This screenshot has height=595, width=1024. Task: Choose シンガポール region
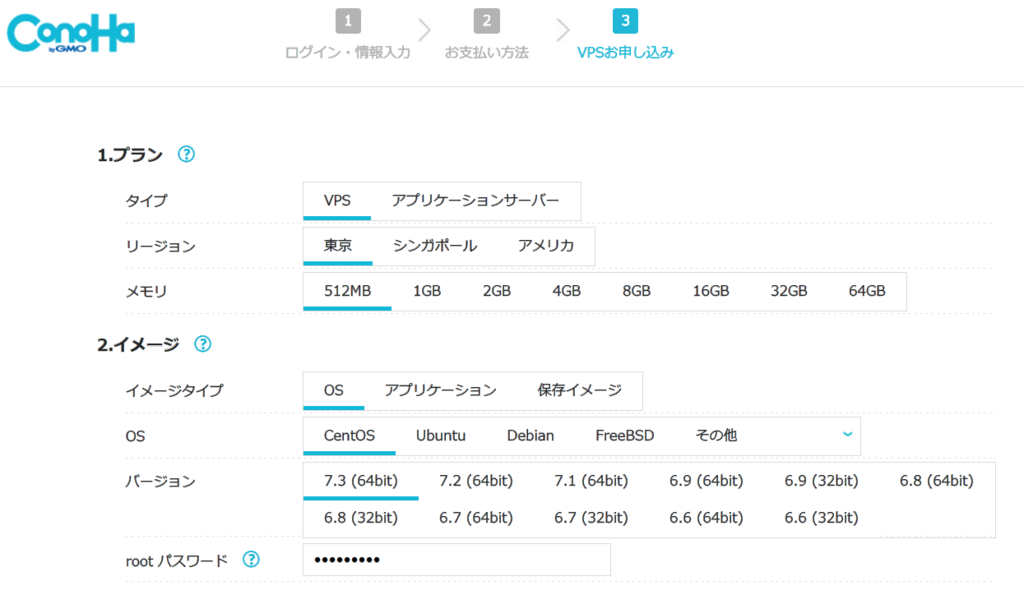pos(435,246)
